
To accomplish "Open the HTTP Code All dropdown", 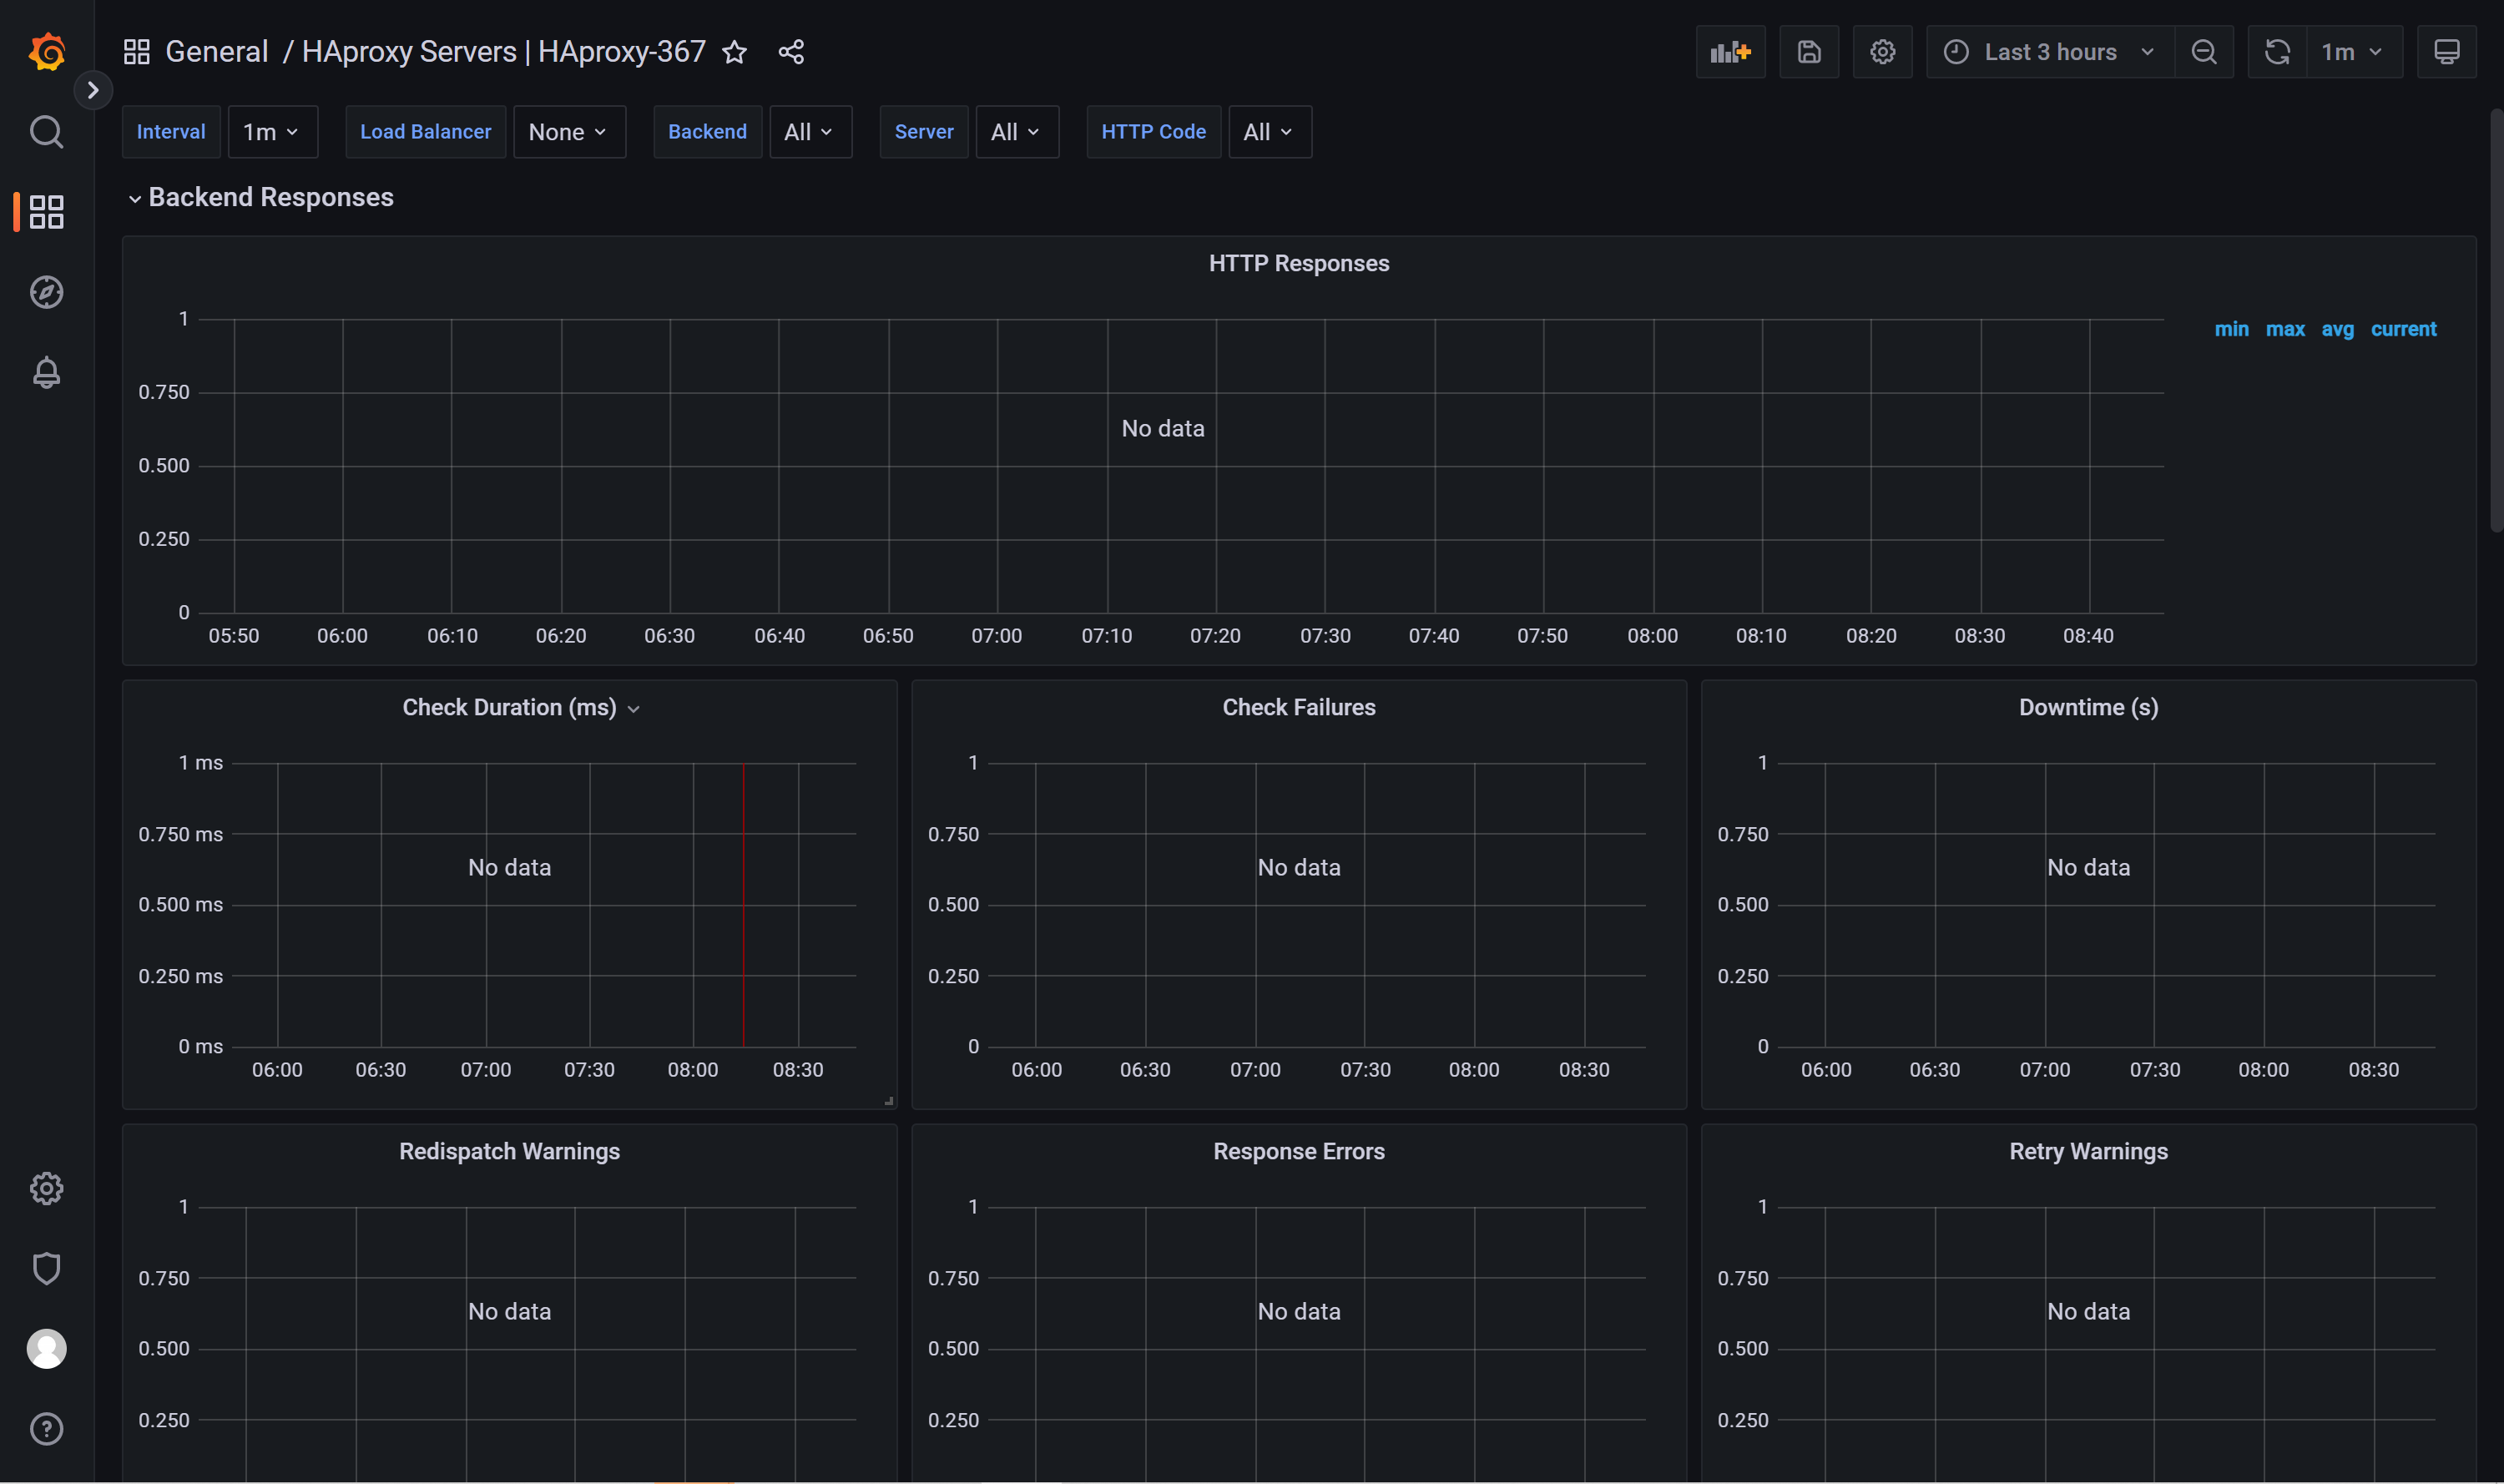I will pyautogui.click(x=1269, y=132).
